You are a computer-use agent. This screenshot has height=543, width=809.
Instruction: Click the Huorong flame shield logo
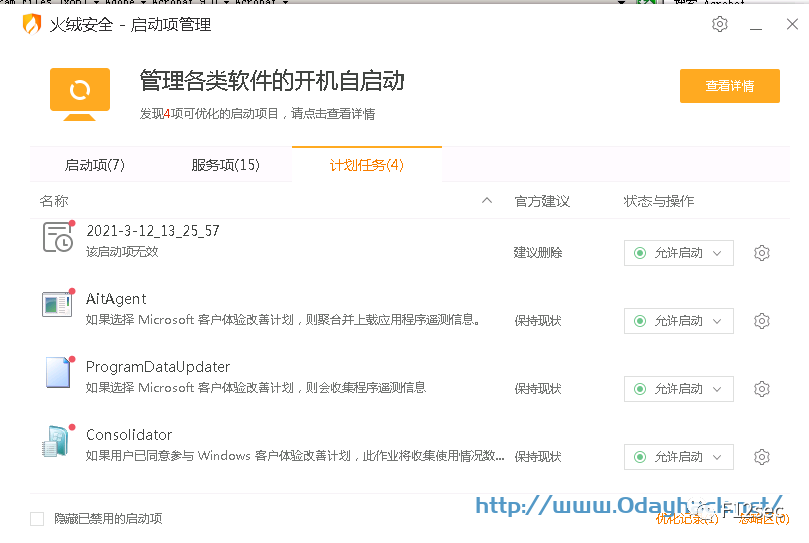tap(32, 24)
